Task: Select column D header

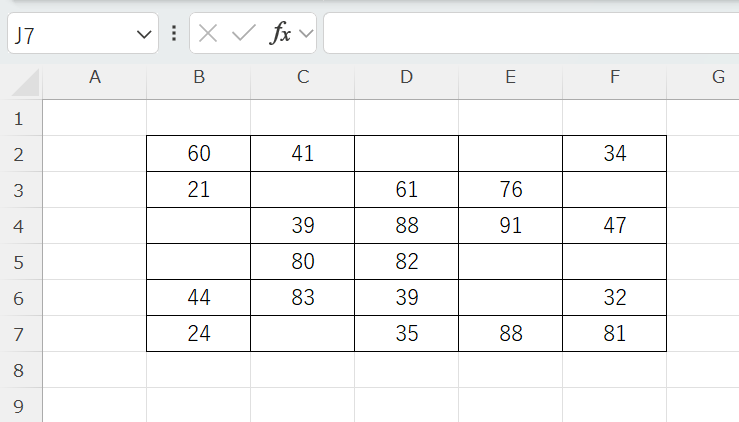Action: [406, 78]
